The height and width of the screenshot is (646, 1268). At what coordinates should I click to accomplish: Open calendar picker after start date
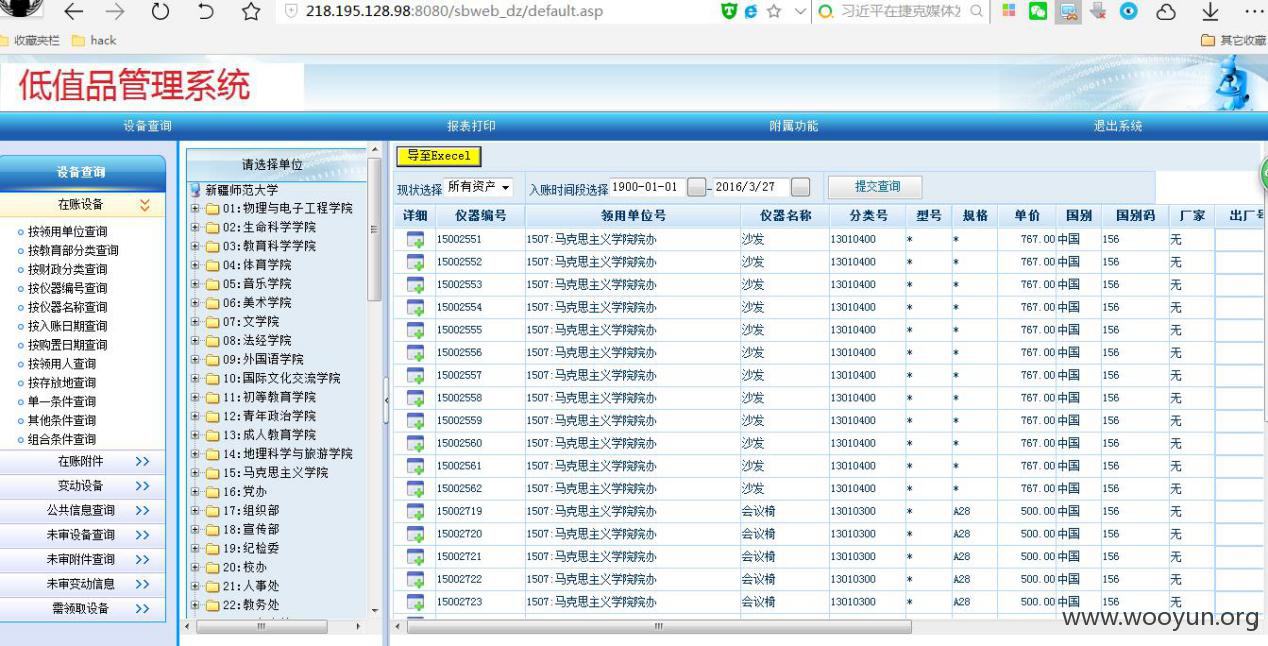pyautogui.click(x=697, y=187)
